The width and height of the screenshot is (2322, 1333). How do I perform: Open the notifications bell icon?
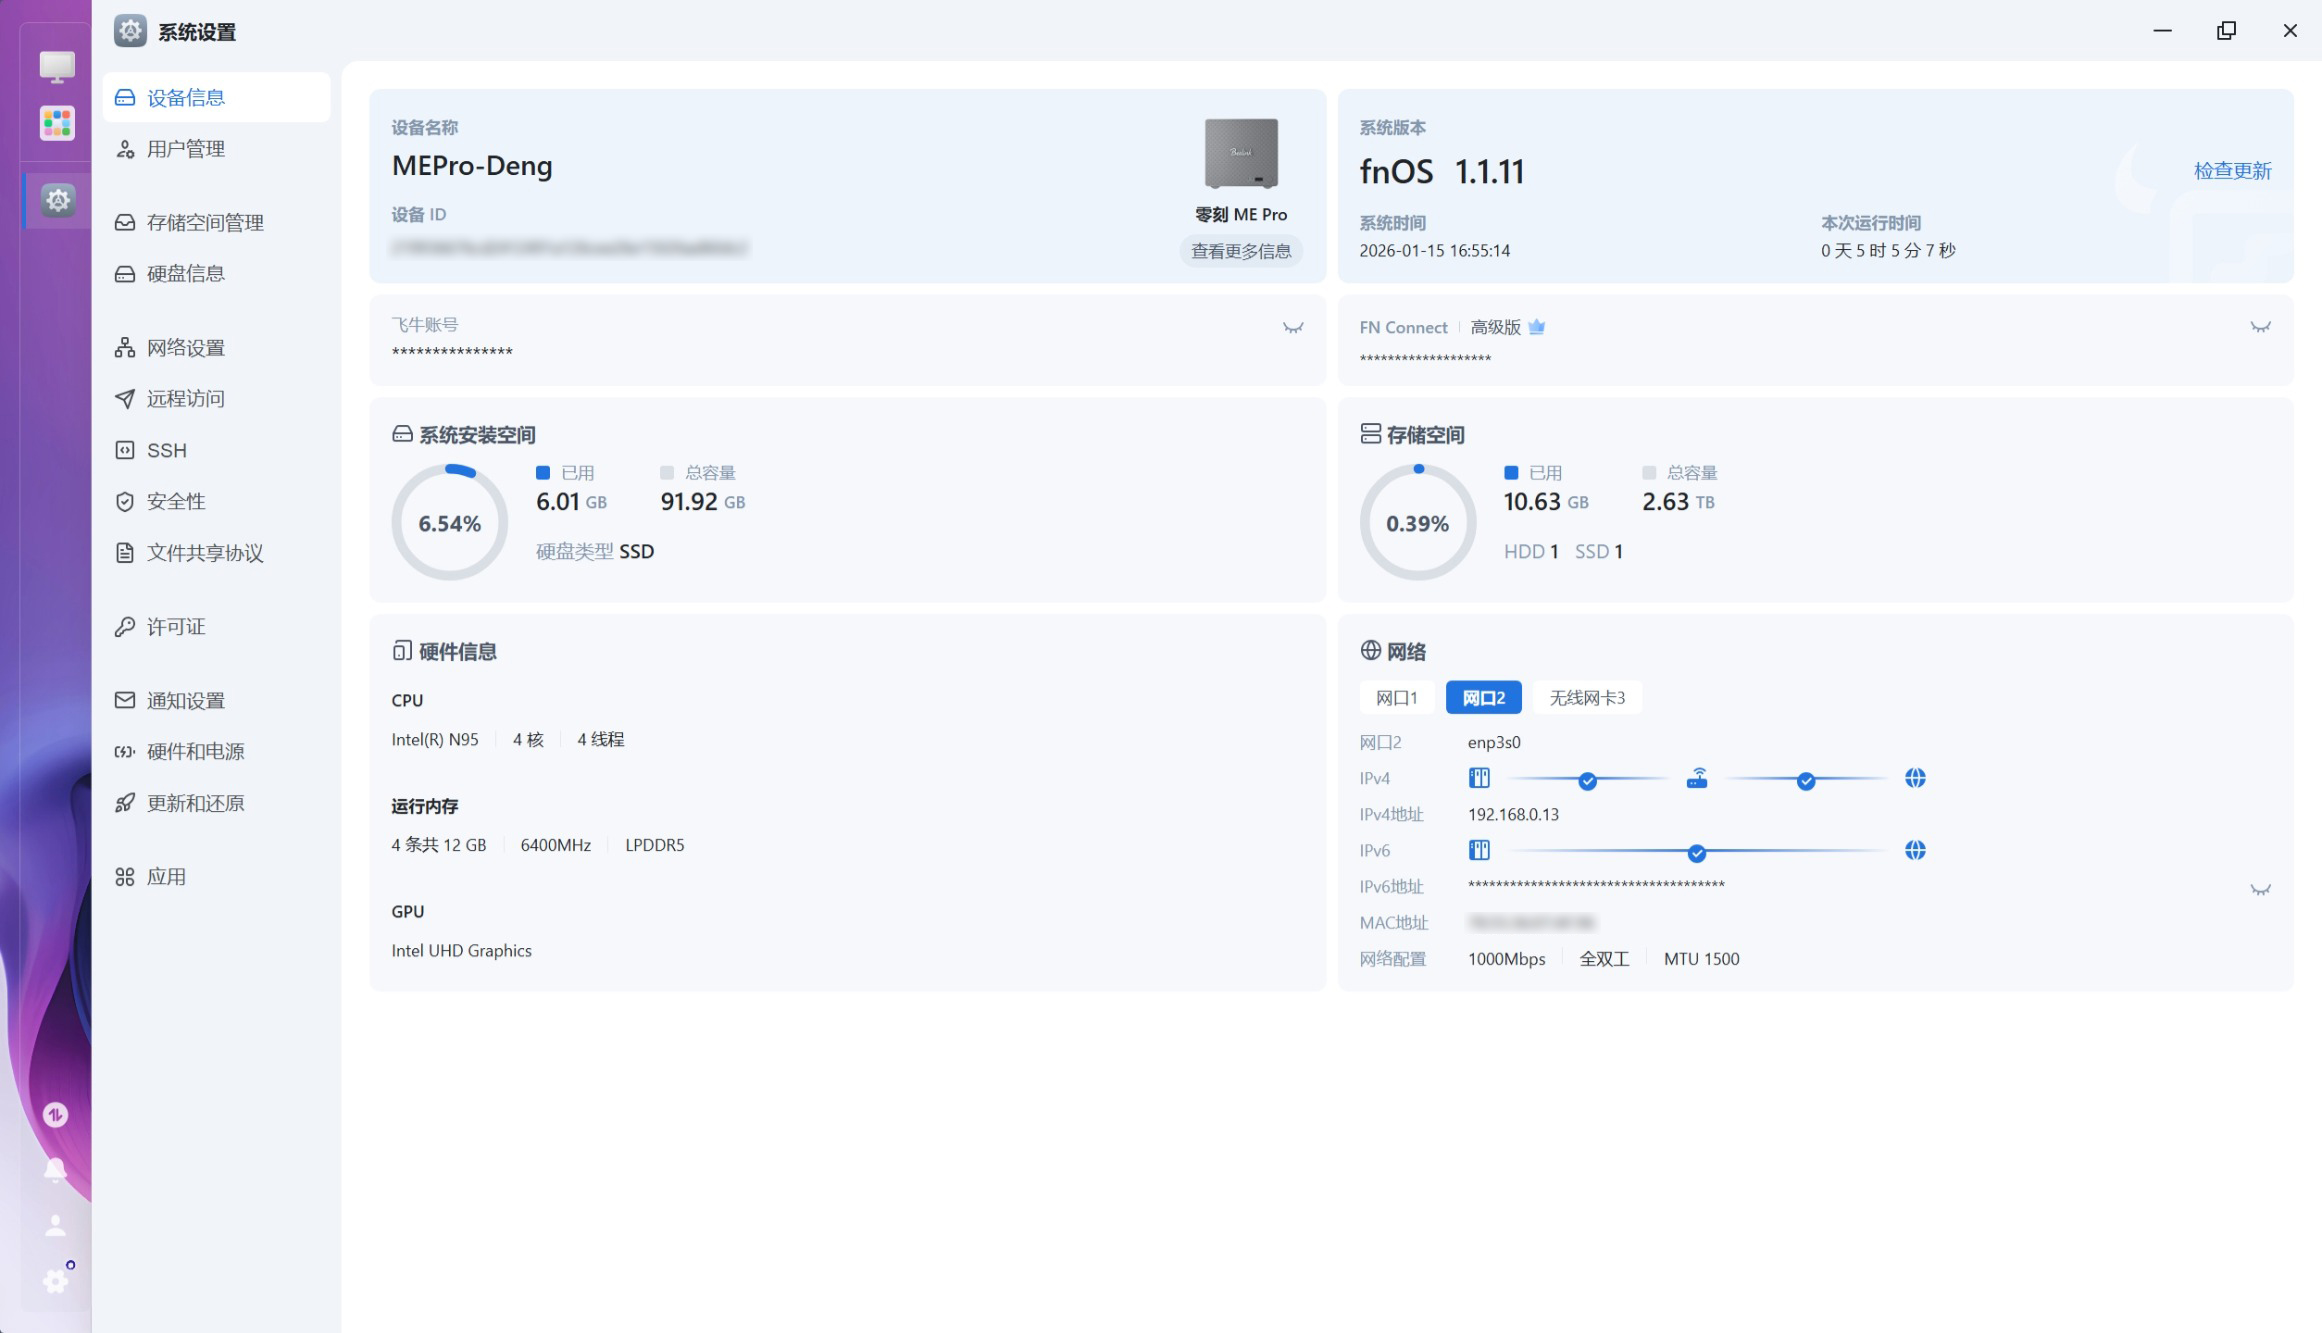[x=56, y=1169]
